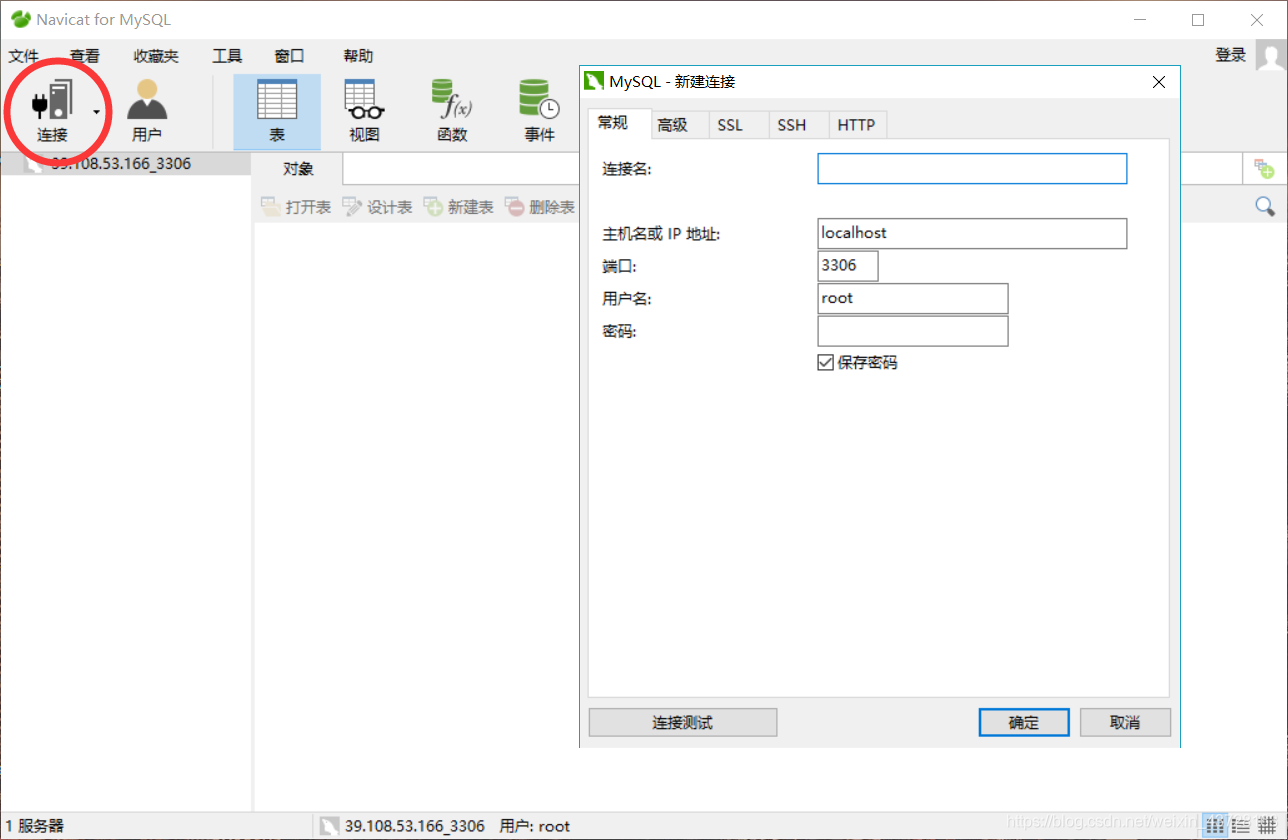This screenshot has height=840, width=1288.
Task: Switch to detail view in status bar
Action: point(1268,826)
